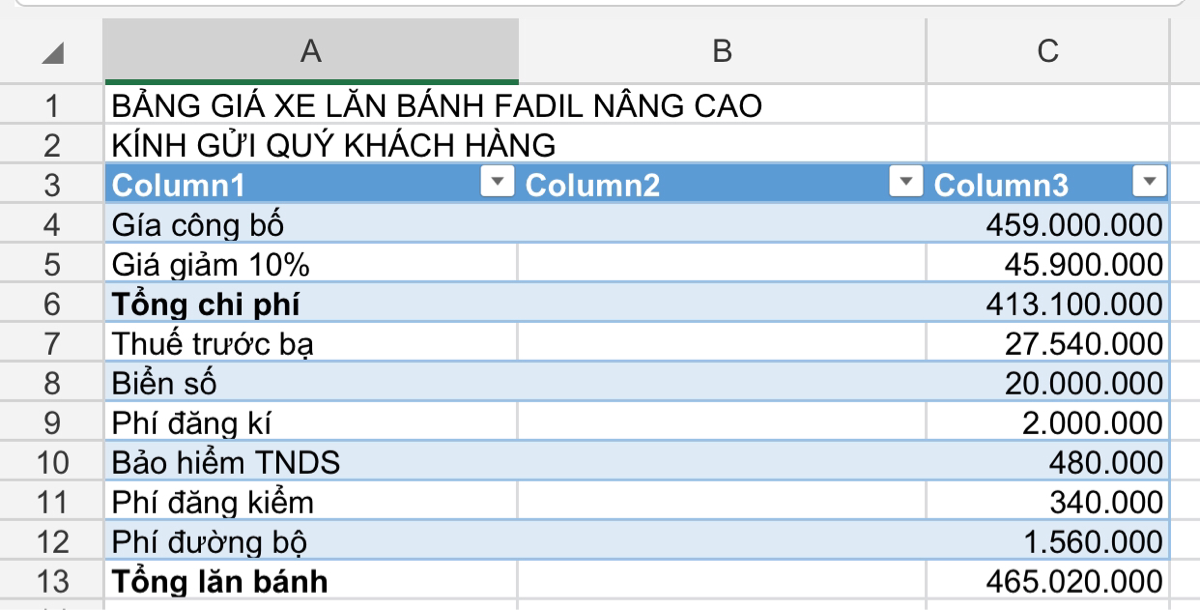Open the Column3 filter dropdown

(1149, 181)
